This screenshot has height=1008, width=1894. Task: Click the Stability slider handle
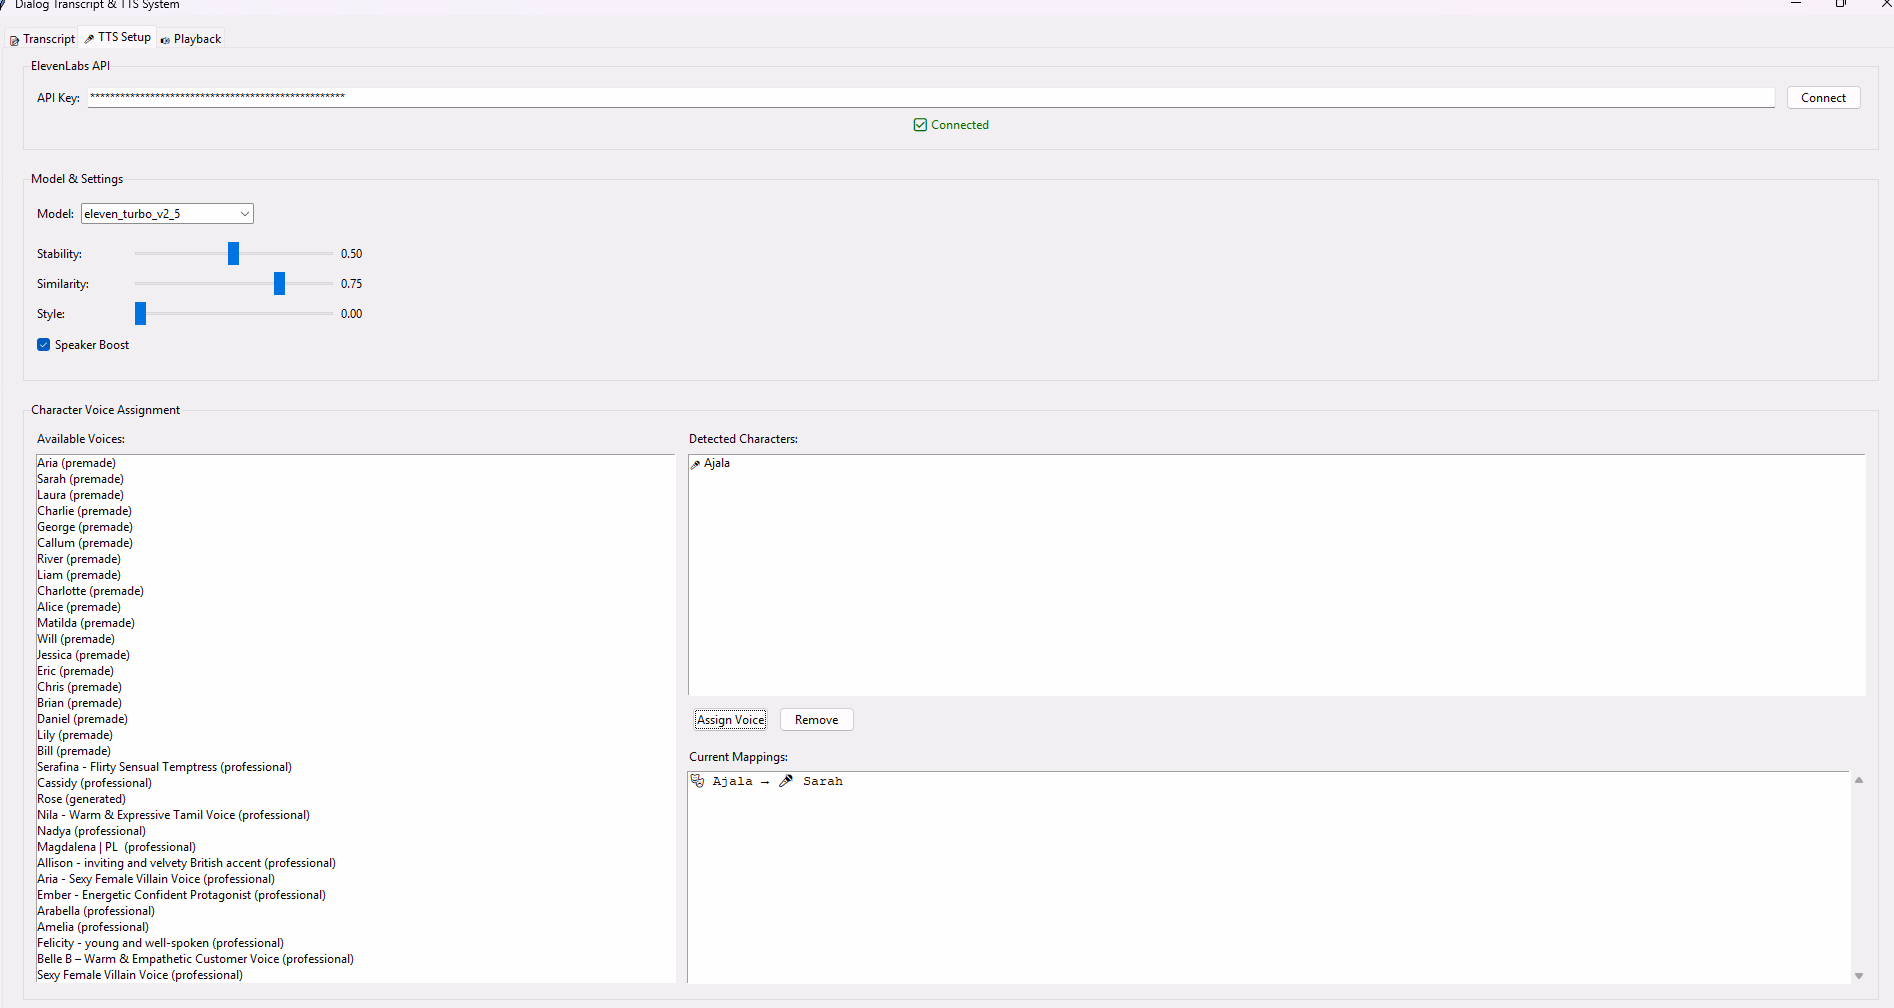click(233, 254)
